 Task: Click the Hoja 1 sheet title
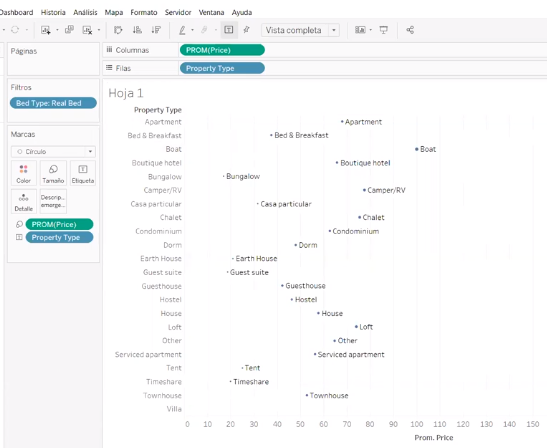click(126, 93)
